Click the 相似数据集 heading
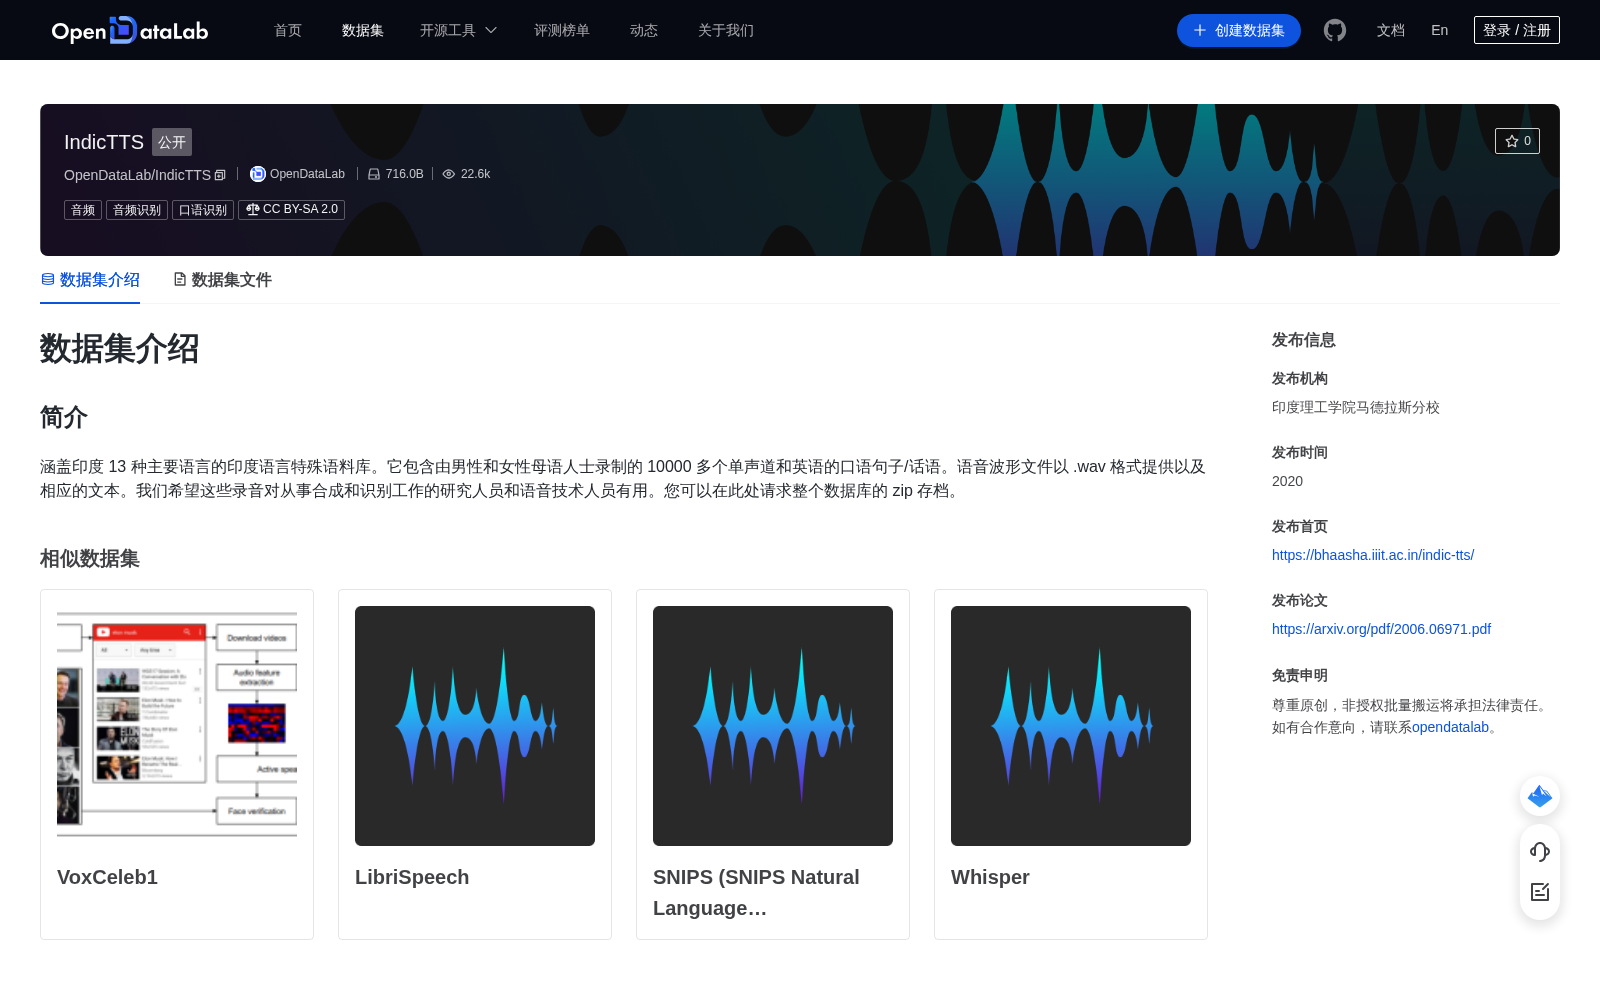 pyautogui.click(x=90, y=559)
